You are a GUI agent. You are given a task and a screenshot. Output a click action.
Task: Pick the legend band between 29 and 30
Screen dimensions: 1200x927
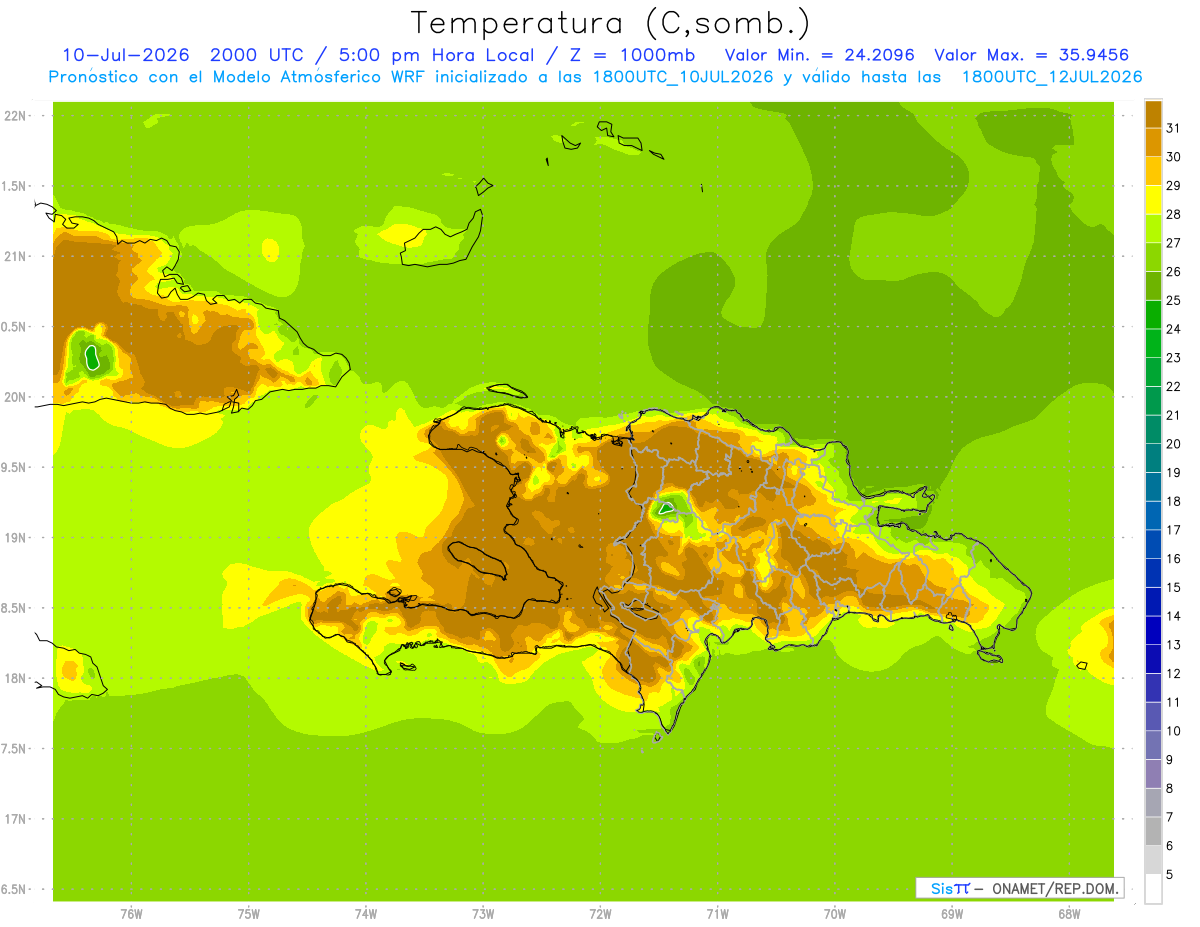pyautogui.click(x=1153, y=170)
